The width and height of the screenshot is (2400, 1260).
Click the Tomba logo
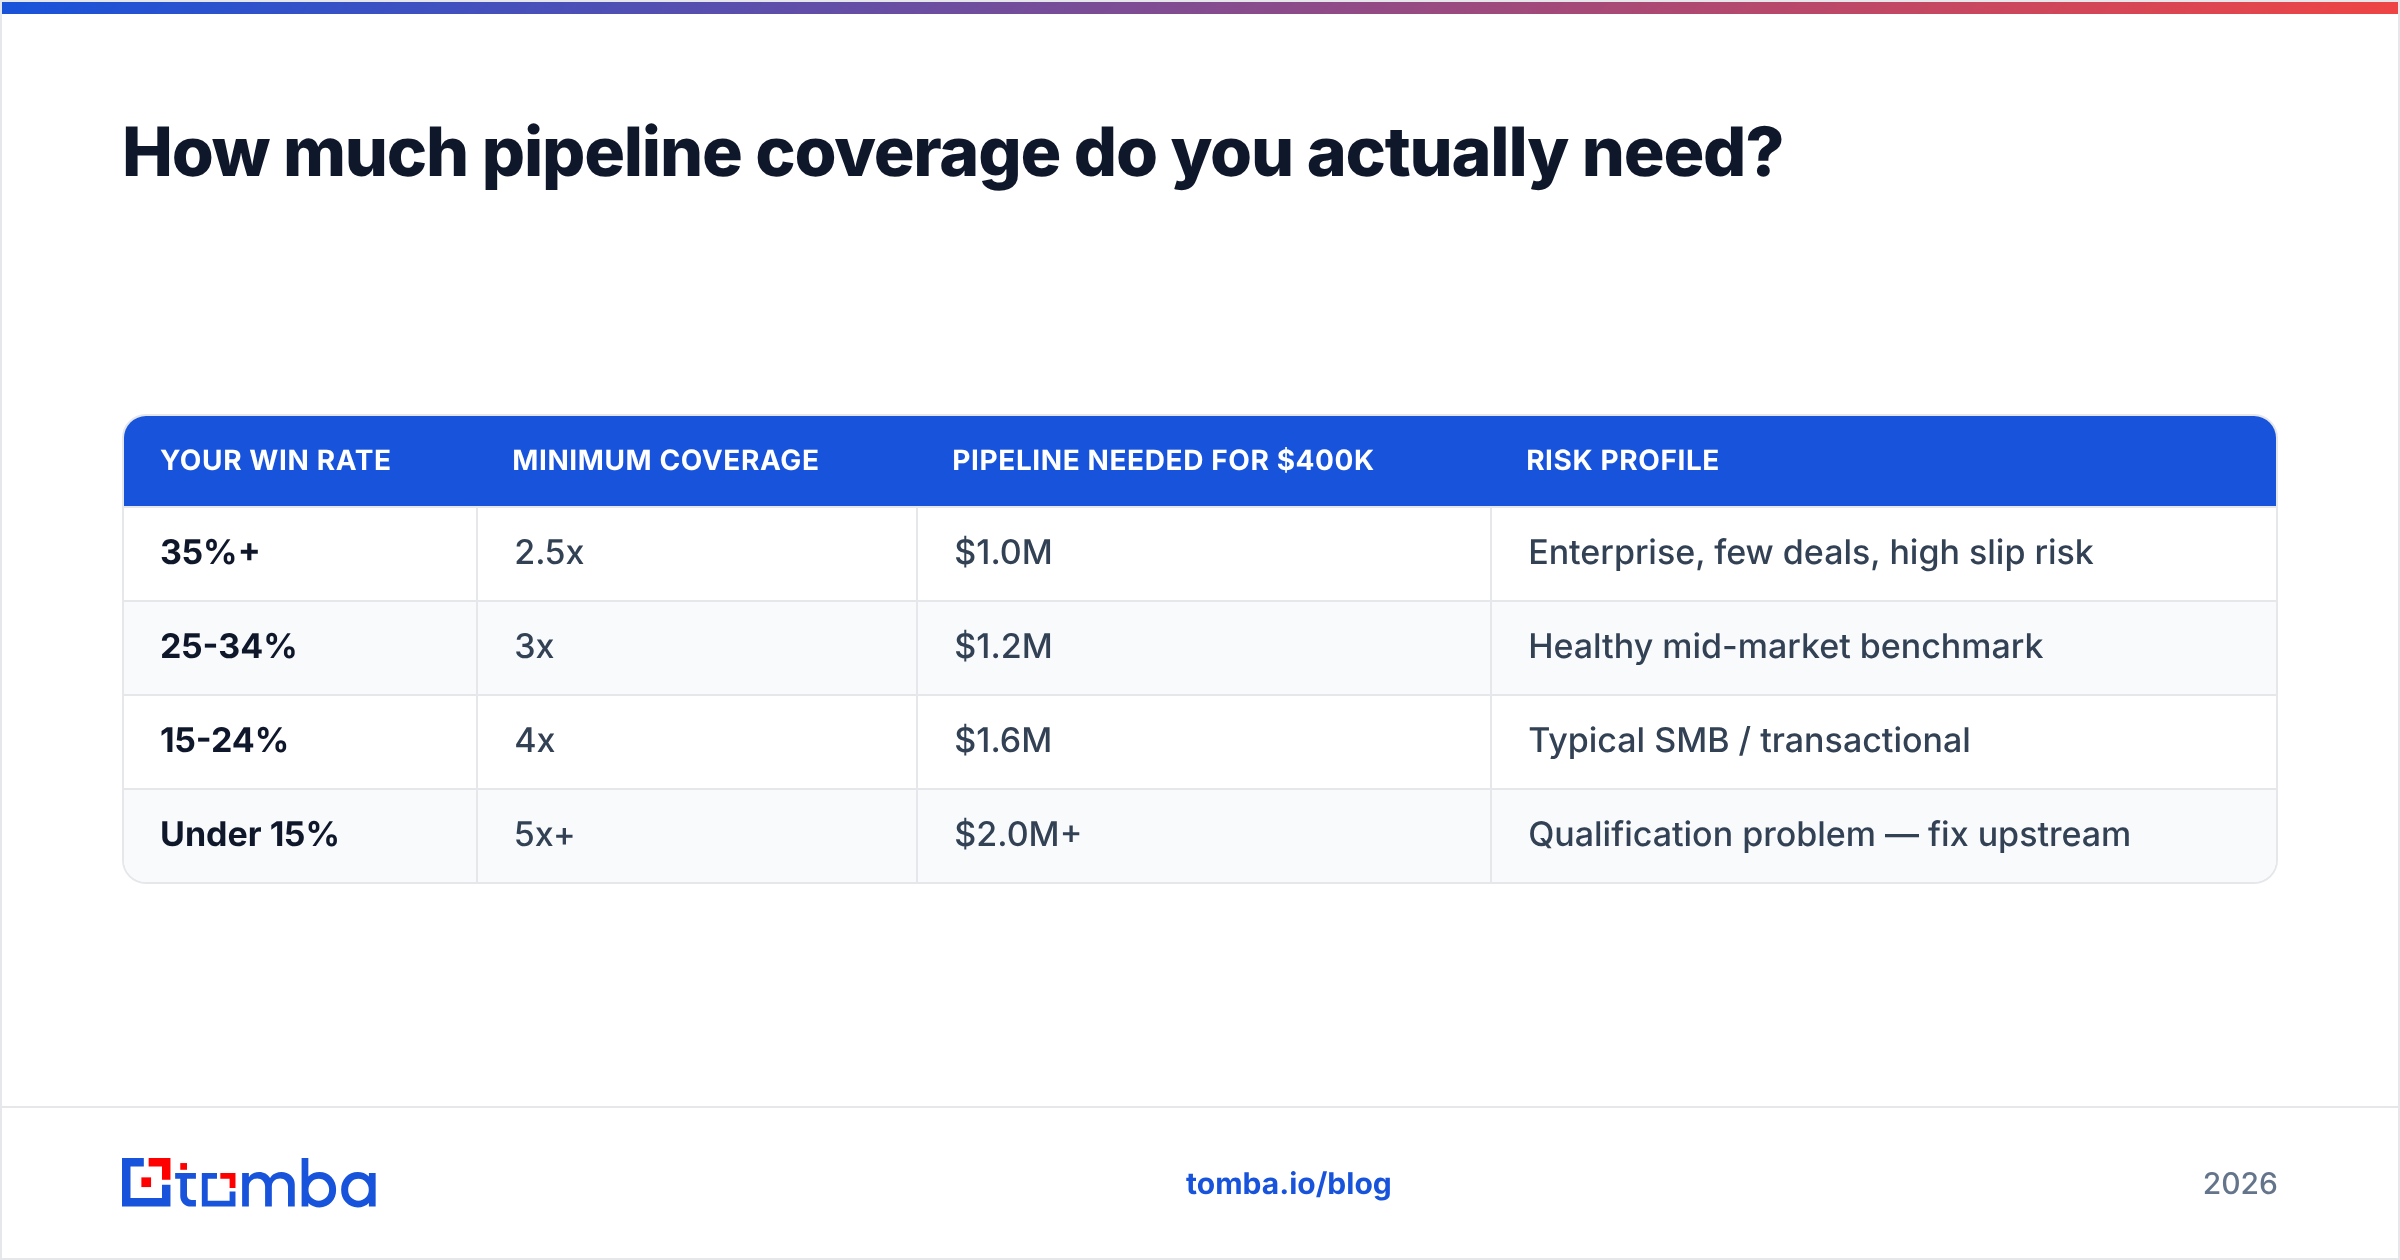[x=249, y=1183]
